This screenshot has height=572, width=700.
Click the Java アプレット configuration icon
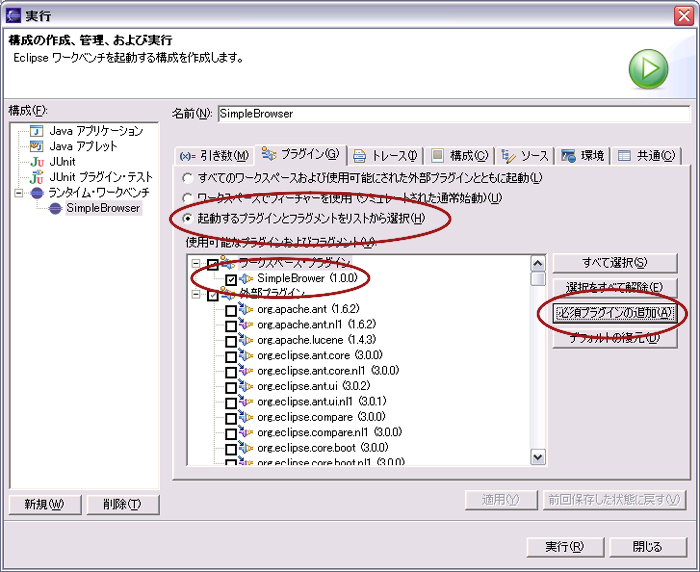click(x=36, y=146)
